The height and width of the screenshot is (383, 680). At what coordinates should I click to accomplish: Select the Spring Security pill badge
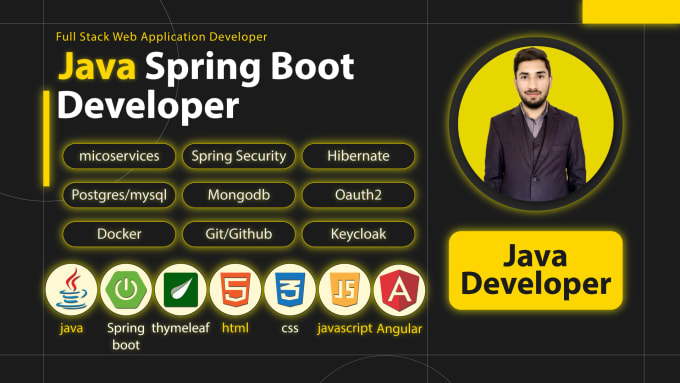click(239, 156)
